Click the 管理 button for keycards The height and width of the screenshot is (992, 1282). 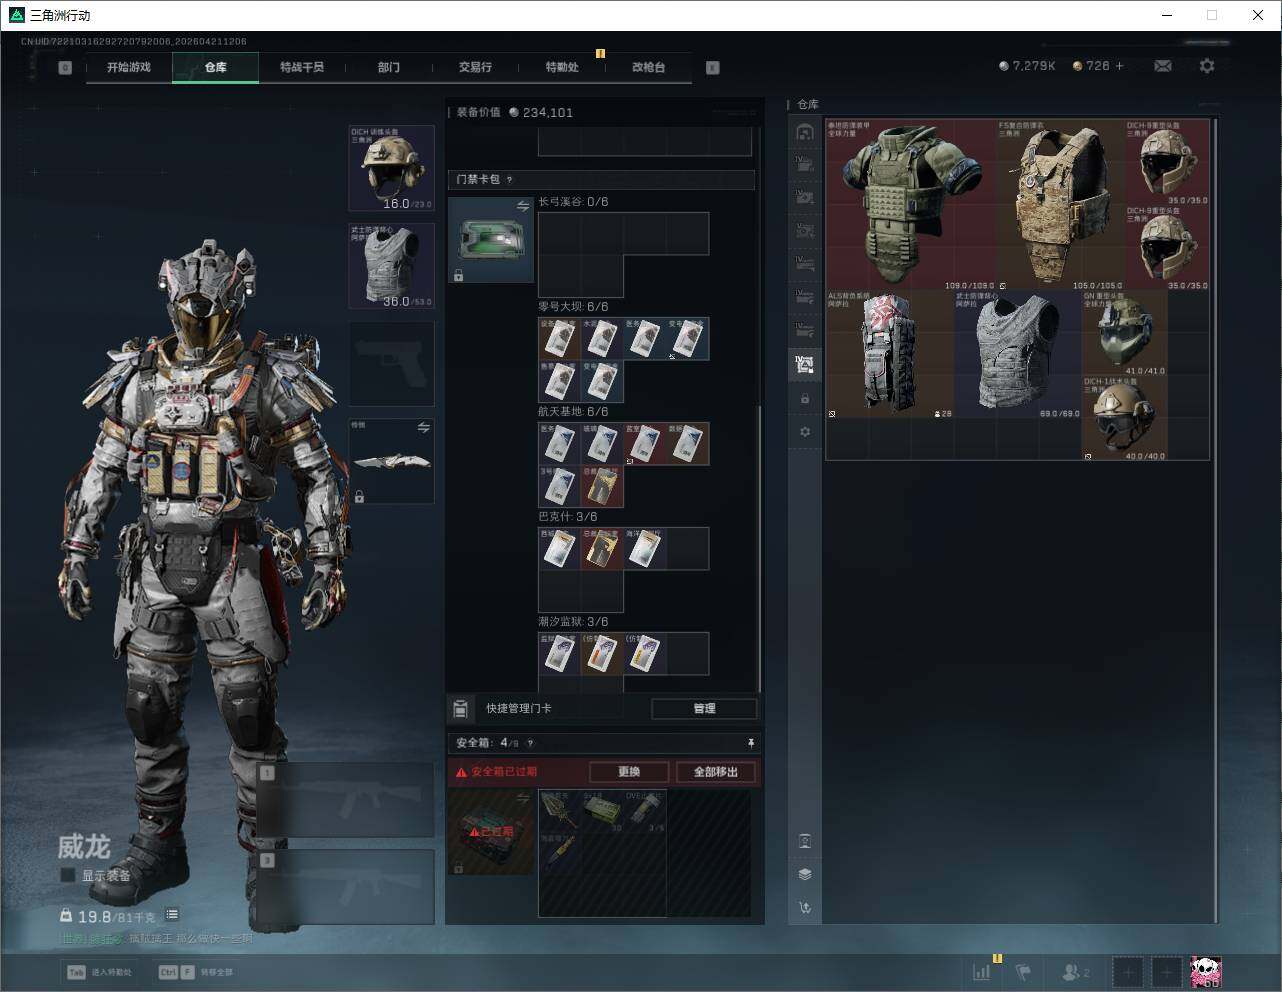pyautogui.click(x=704, y=708)
